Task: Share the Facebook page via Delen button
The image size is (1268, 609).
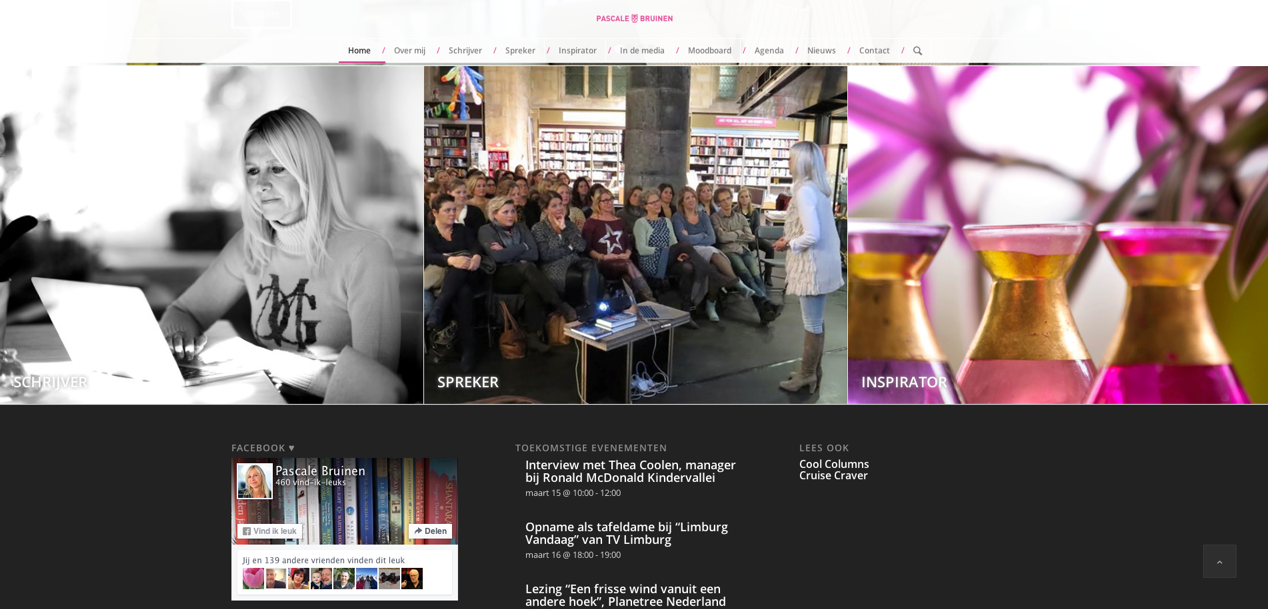Action: [430, 531]
